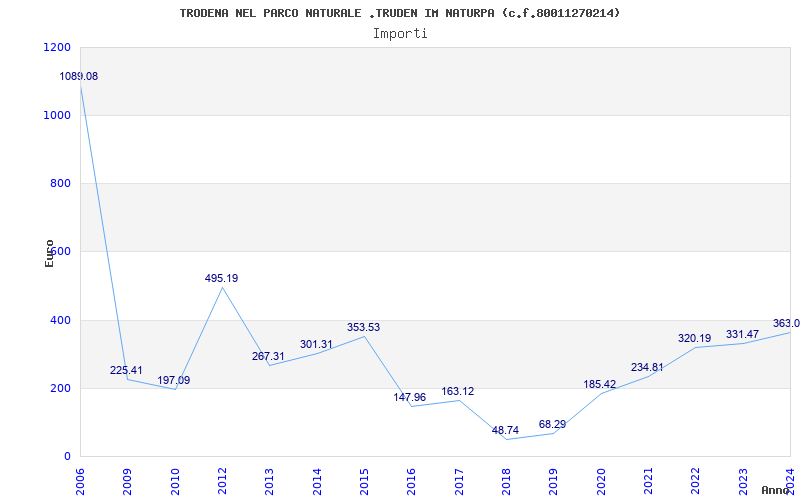Click the 1000 y-axis tick label
Screen dimensions: 800x500
coord(57,115)
